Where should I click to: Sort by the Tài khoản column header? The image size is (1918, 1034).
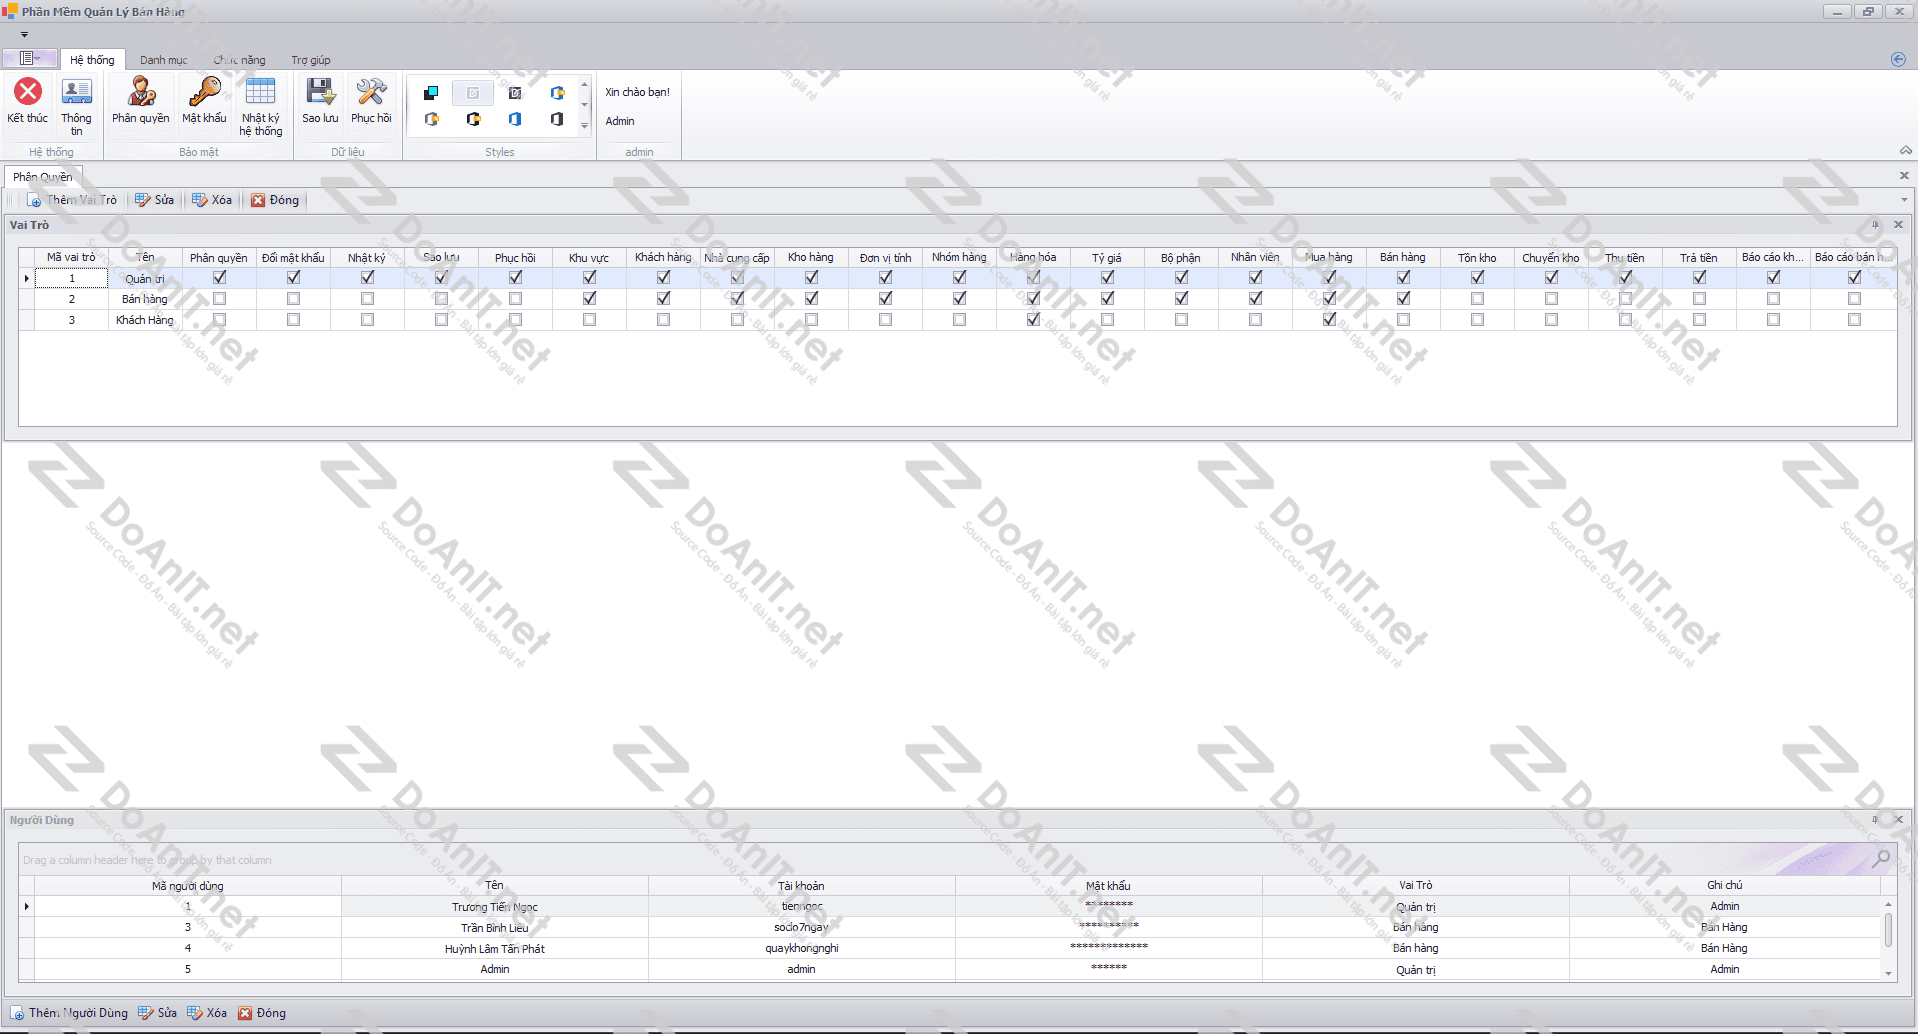pyautogui.click(x=801, y=886)
